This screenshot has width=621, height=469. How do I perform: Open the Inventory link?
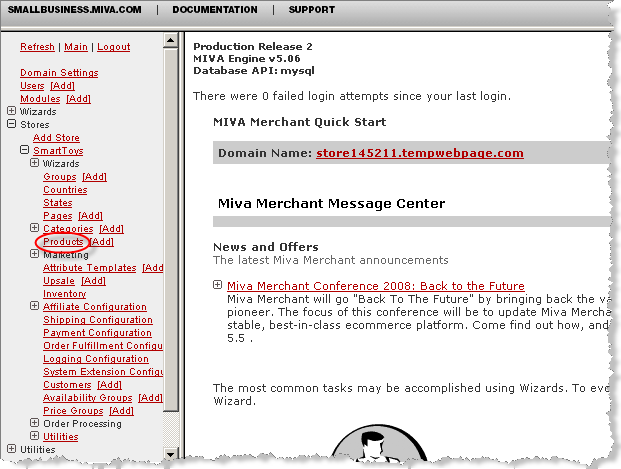(65, 294)
